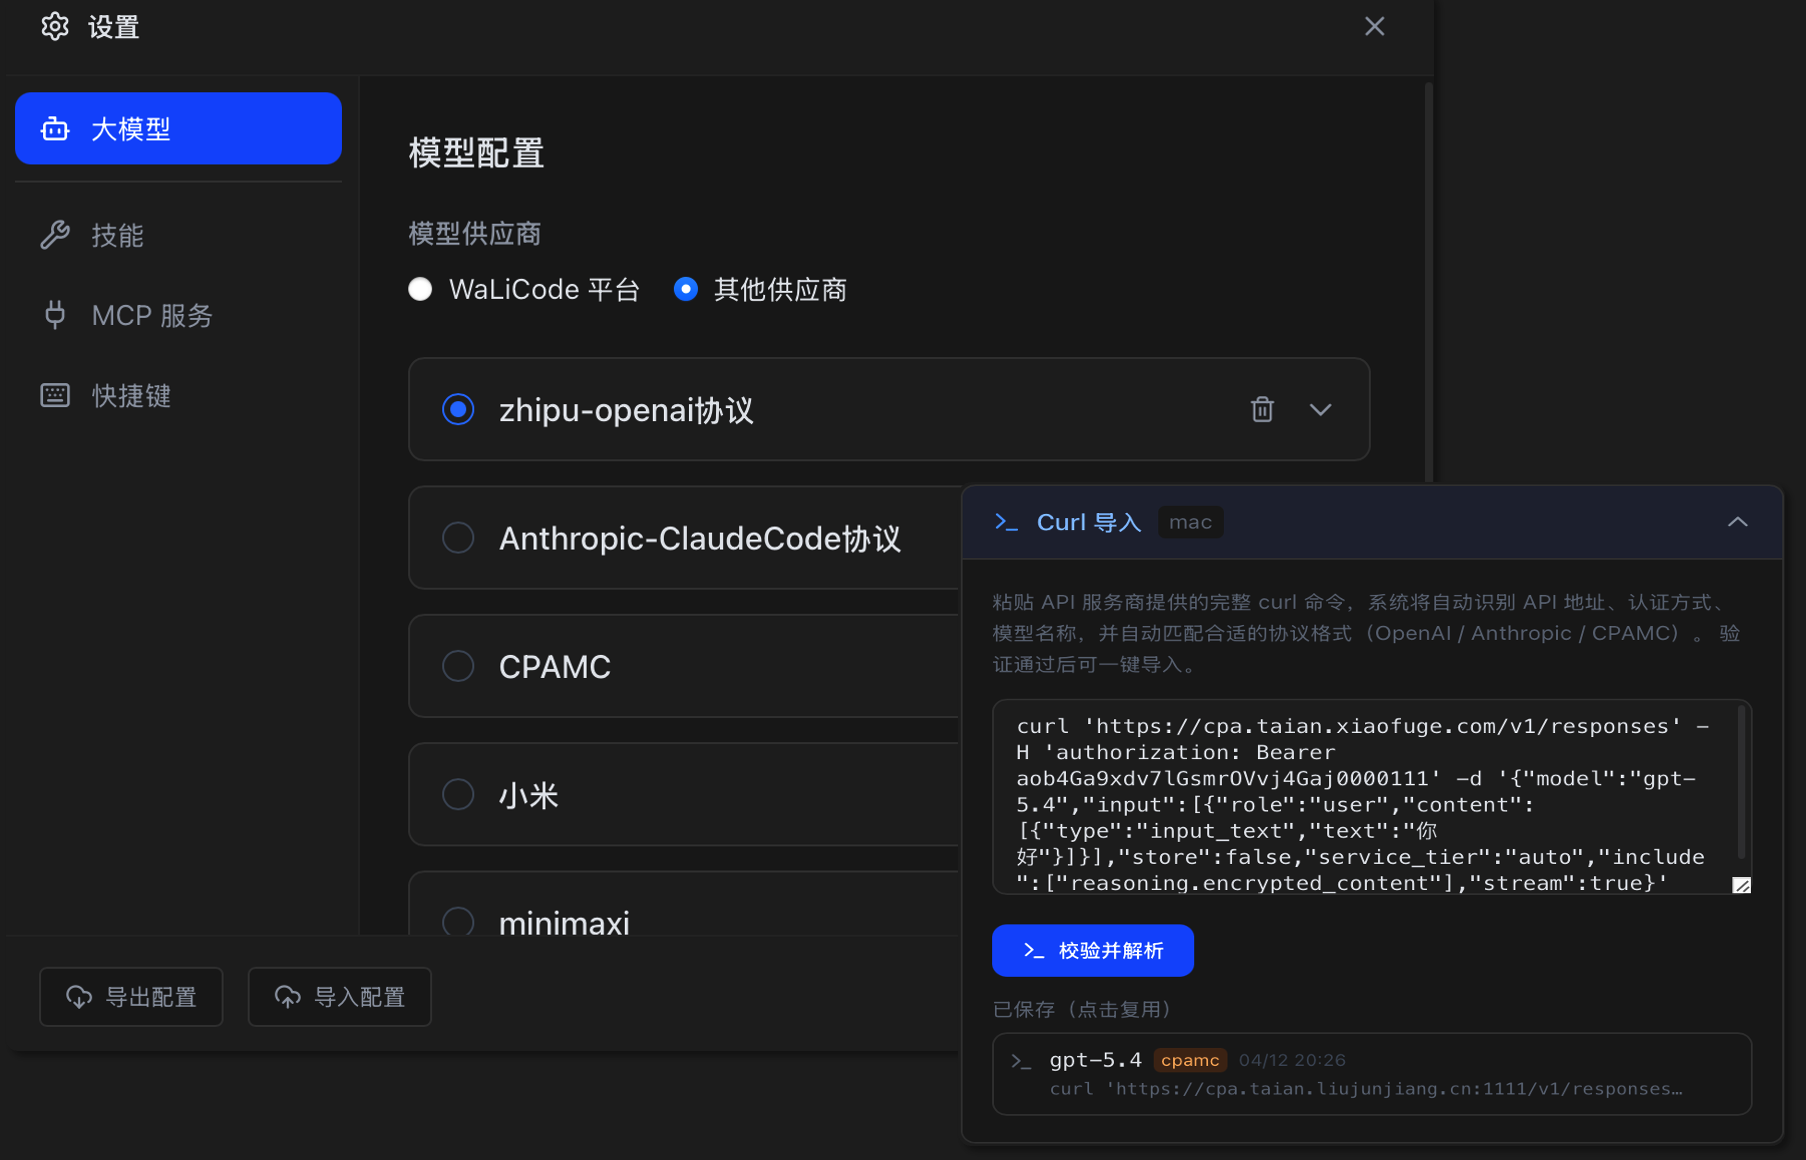The height and width of the screenshot is (1160, 1806).
Task: Switch to the MCP 服务 section
Action: tap(152, 315)
